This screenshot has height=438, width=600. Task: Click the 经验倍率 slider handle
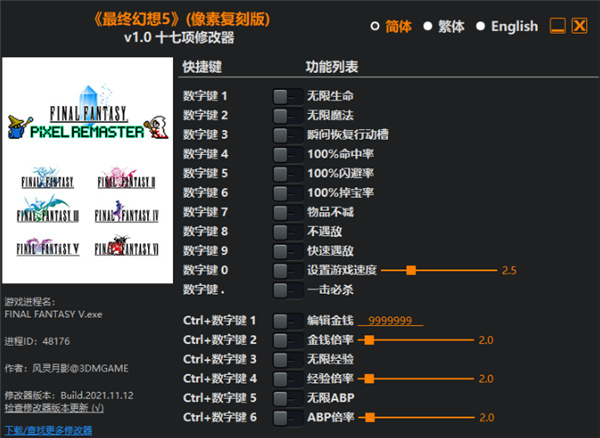coord(369,379)
